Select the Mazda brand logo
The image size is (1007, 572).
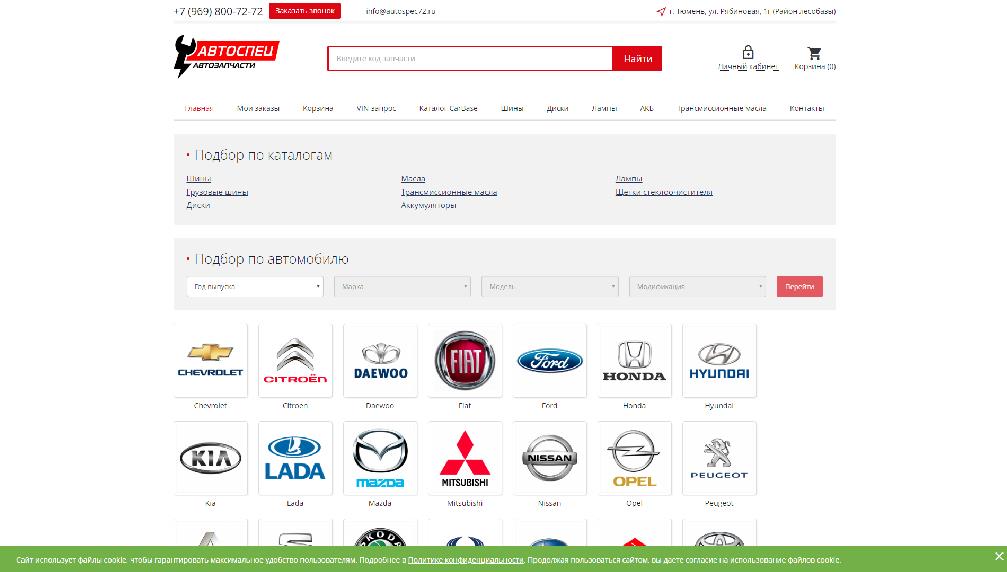click(380, 458)
